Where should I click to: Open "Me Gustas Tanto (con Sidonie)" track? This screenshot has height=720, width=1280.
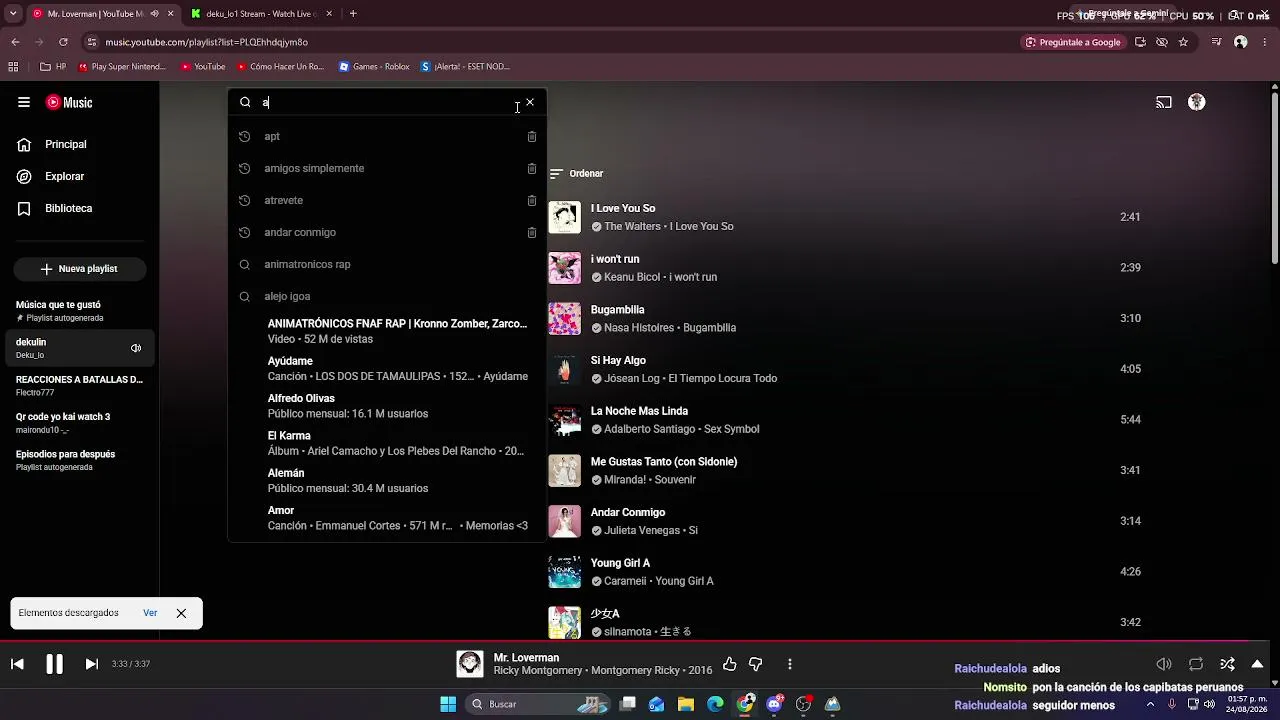[x=664, y=462]
